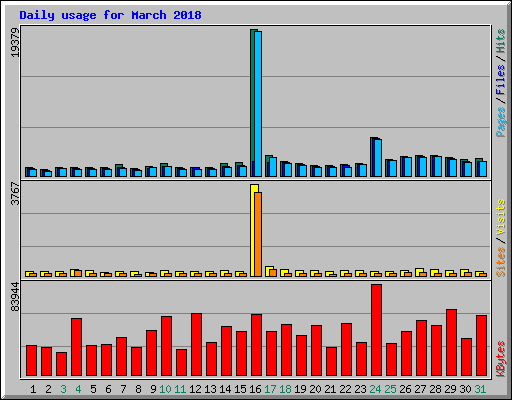Viewport: 512px width, 400px height.
Task: Select day label 26 on the axis
Action: click(405, 389)
